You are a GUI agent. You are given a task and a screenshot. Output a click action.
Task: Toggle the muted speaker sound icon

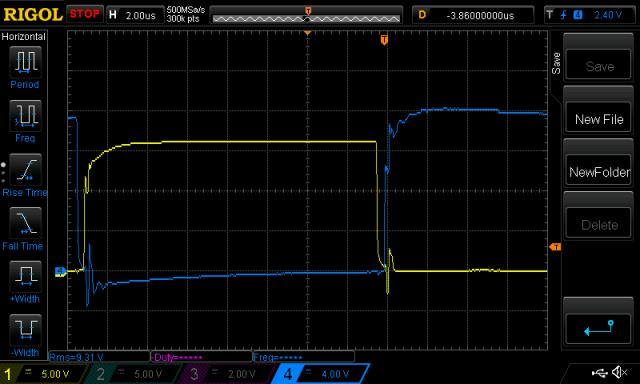(620, 372)
